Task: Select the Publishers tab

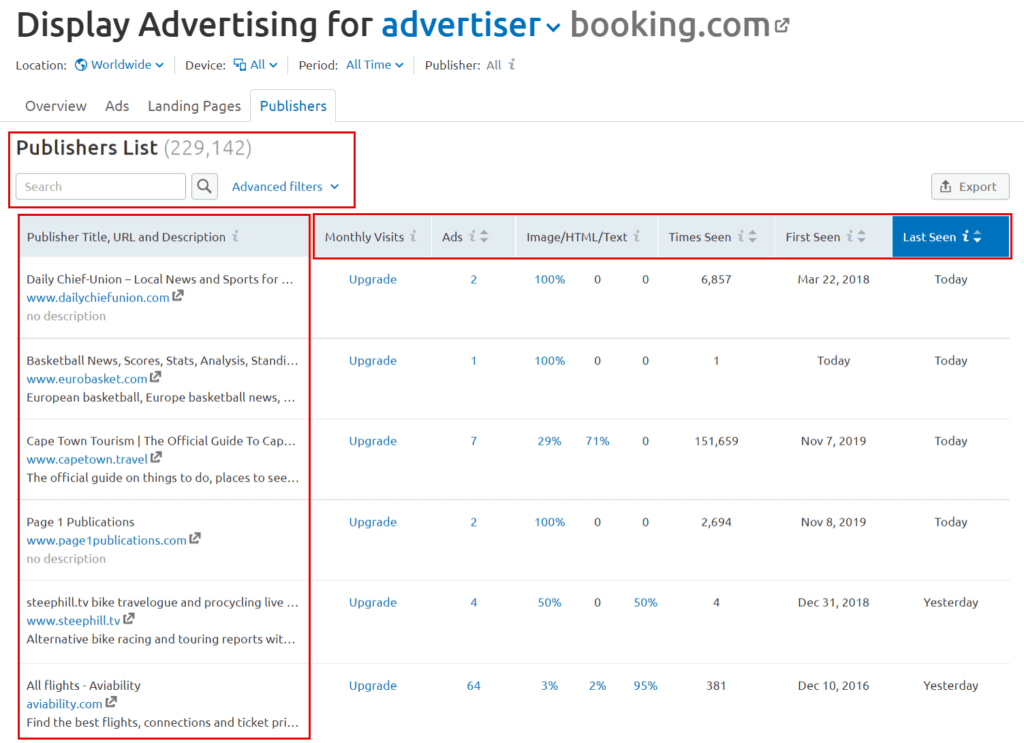Action: 293,106
